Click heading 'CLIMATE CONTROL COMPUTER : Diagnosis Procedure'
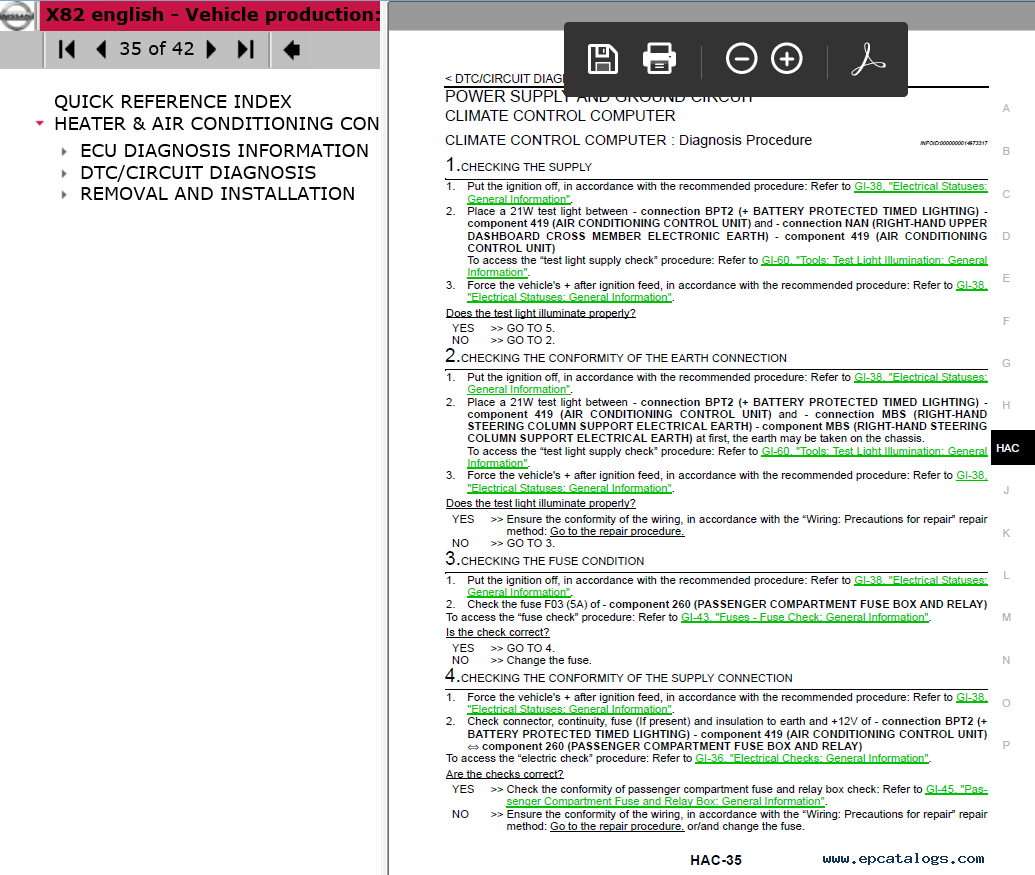The width and height of the screenshot is (1035, 875). click(x=628, y=140)
